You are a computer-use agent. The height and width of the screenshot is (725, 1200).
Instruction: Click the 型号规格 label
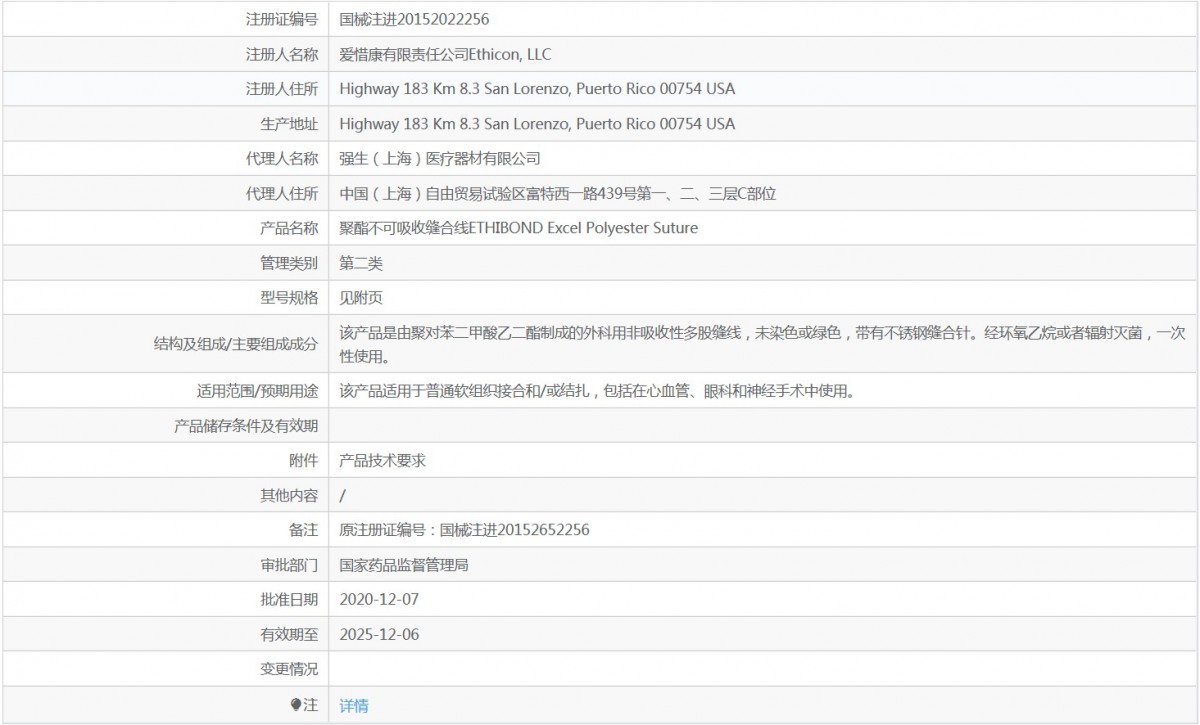pos(289,297)
